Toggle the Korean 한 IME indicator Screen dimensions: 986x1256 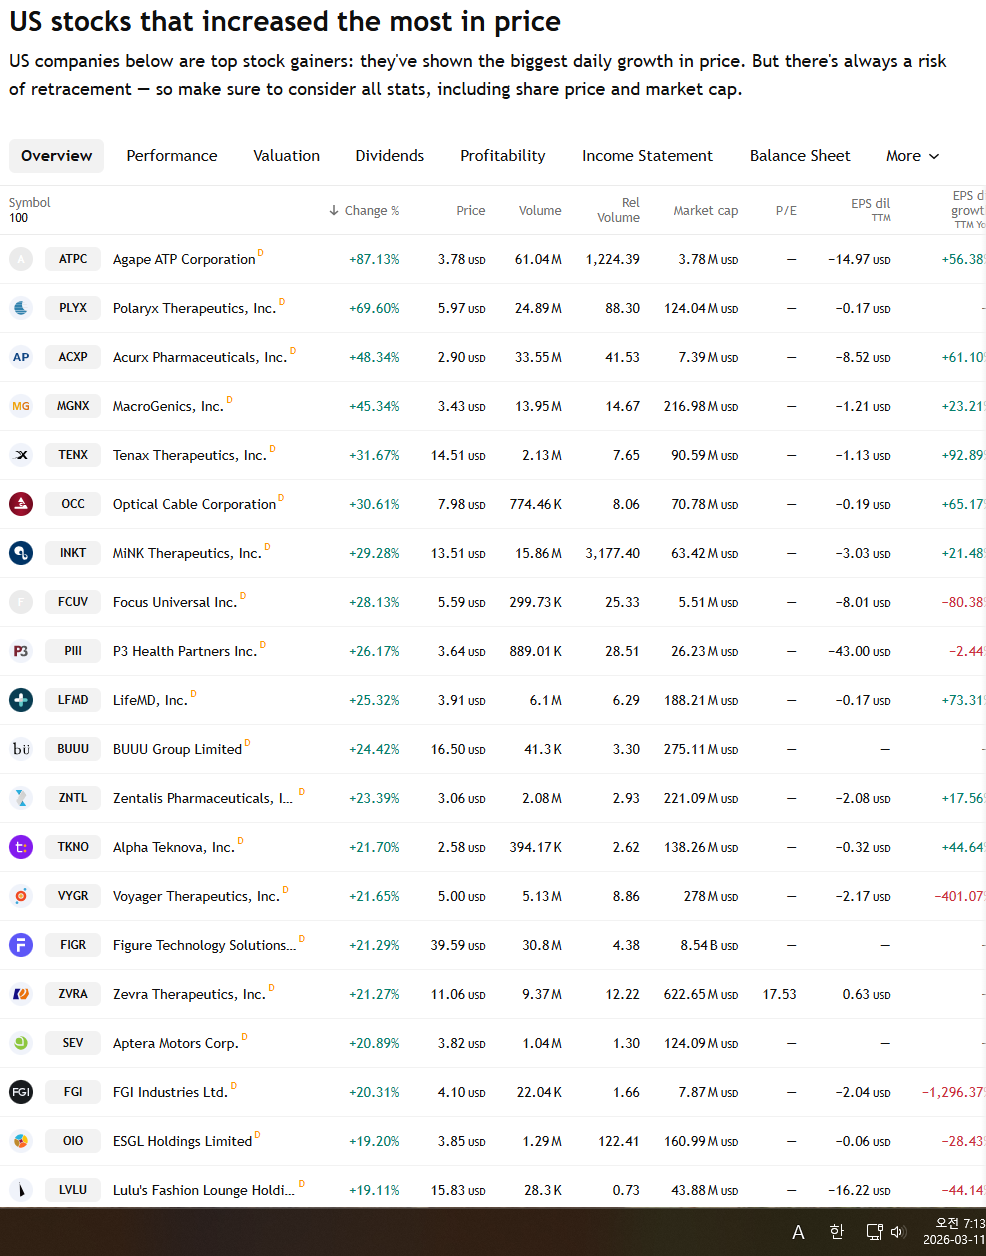(x=837, y=1232)
